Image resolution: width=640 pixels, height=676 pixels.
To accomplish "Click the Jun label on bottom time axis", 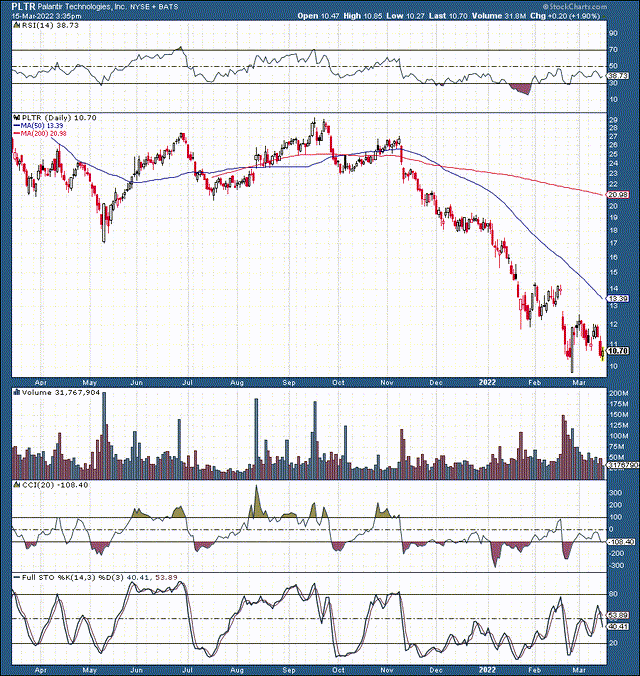I will [136, 670].
